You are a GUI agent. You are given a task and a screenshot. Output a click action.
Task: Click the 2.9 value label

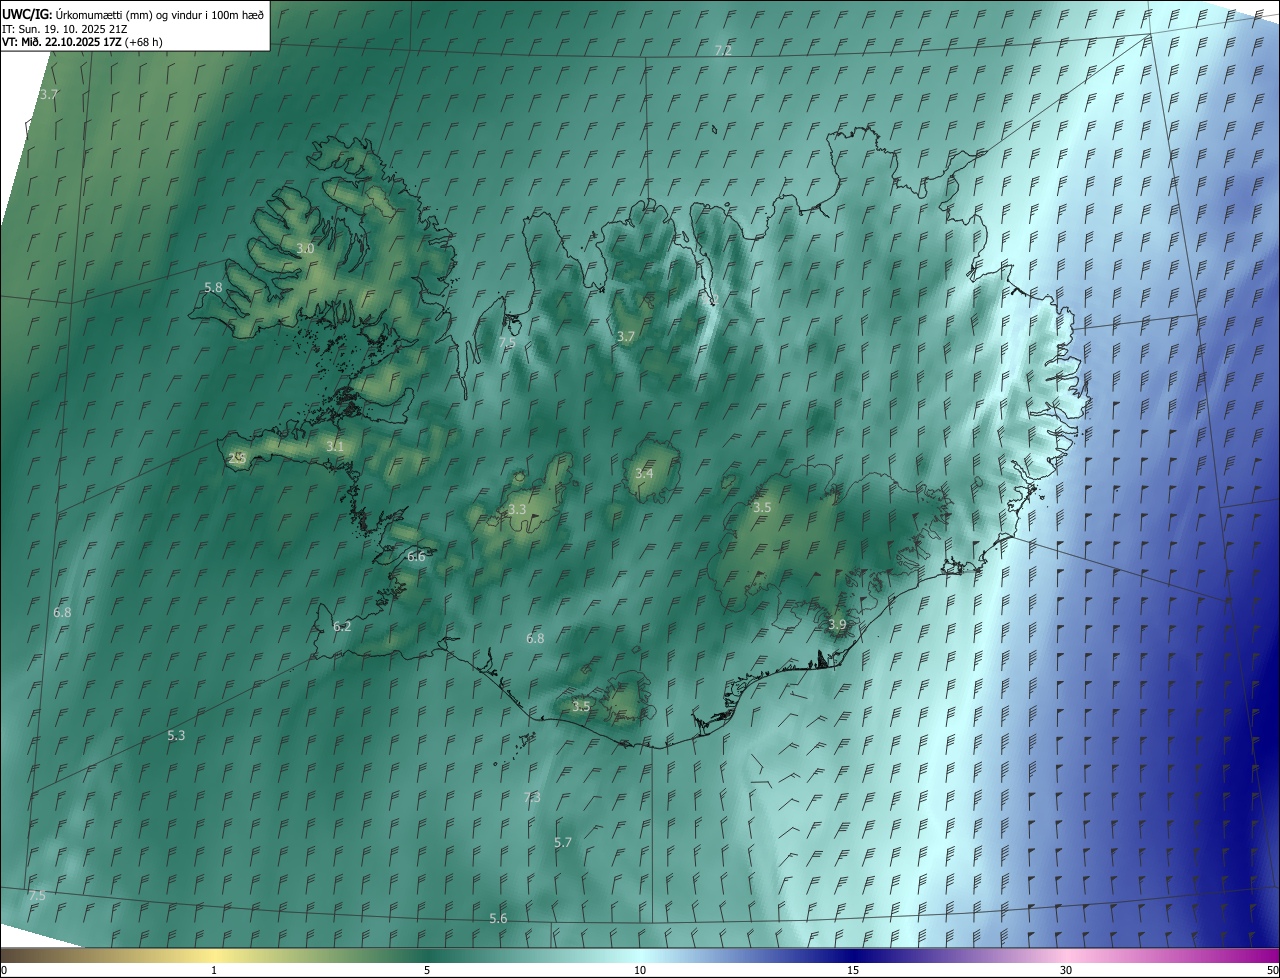(237, 458)
